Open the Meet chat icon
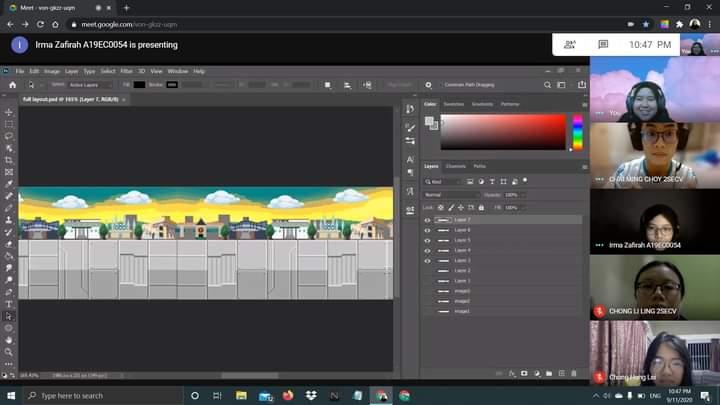This screenshot has height=405, width=720. point(603,45)
